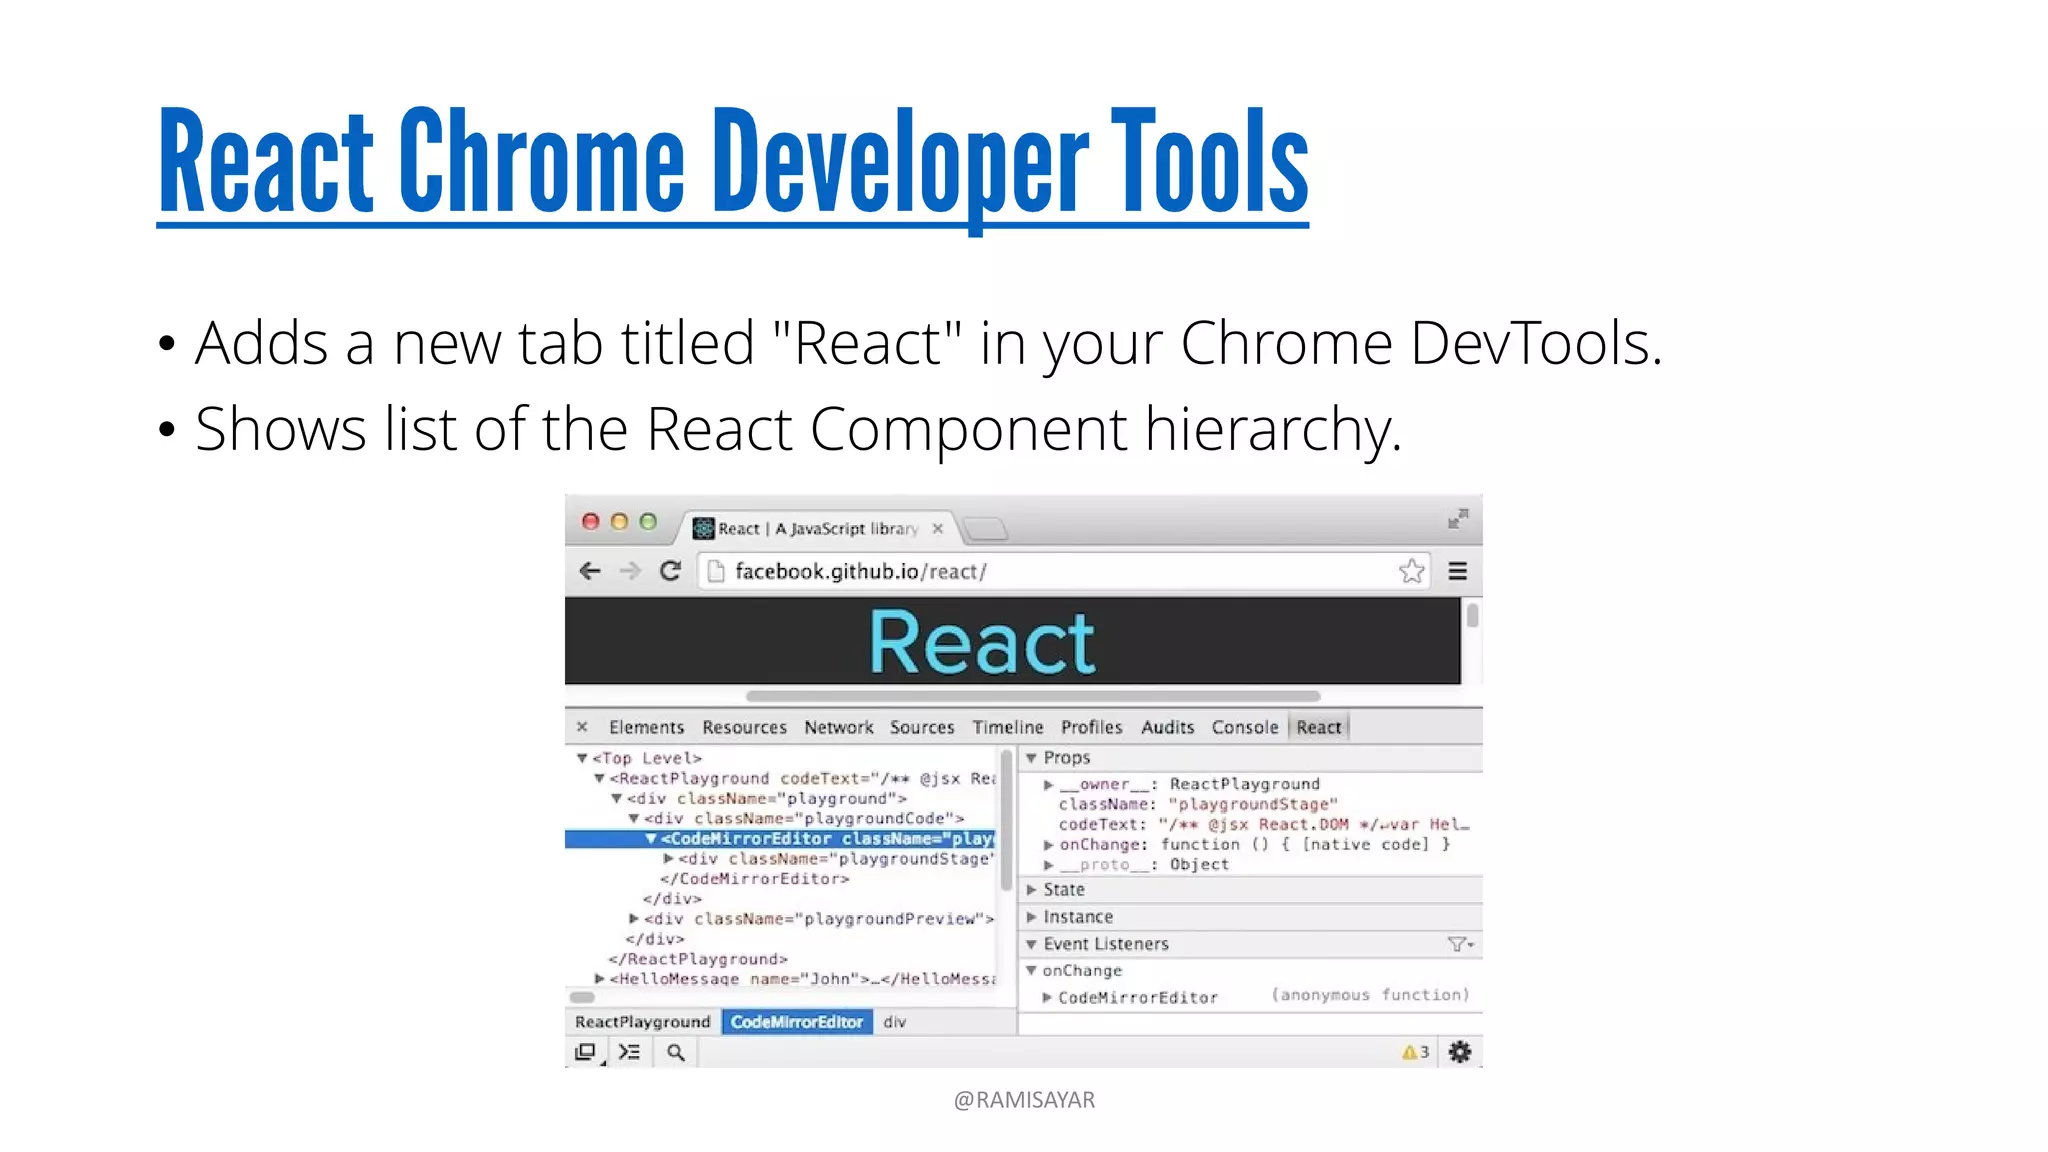The image size is (2048, 1152).
Task: Click the facebook.github.io/react/ address bar
Action: coord(1063,571)
